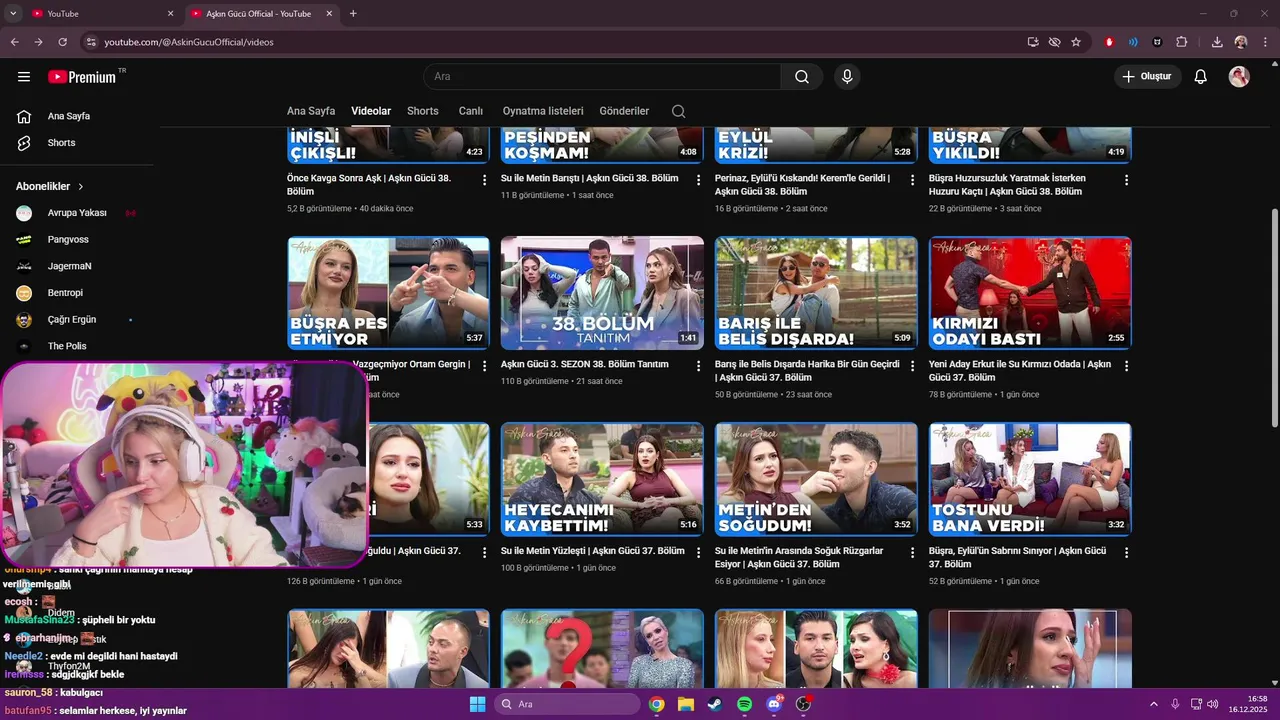Screen dimensions: 1280x720
Task: Open the YouTube account avatar menu
Action: click(1239, 77)
